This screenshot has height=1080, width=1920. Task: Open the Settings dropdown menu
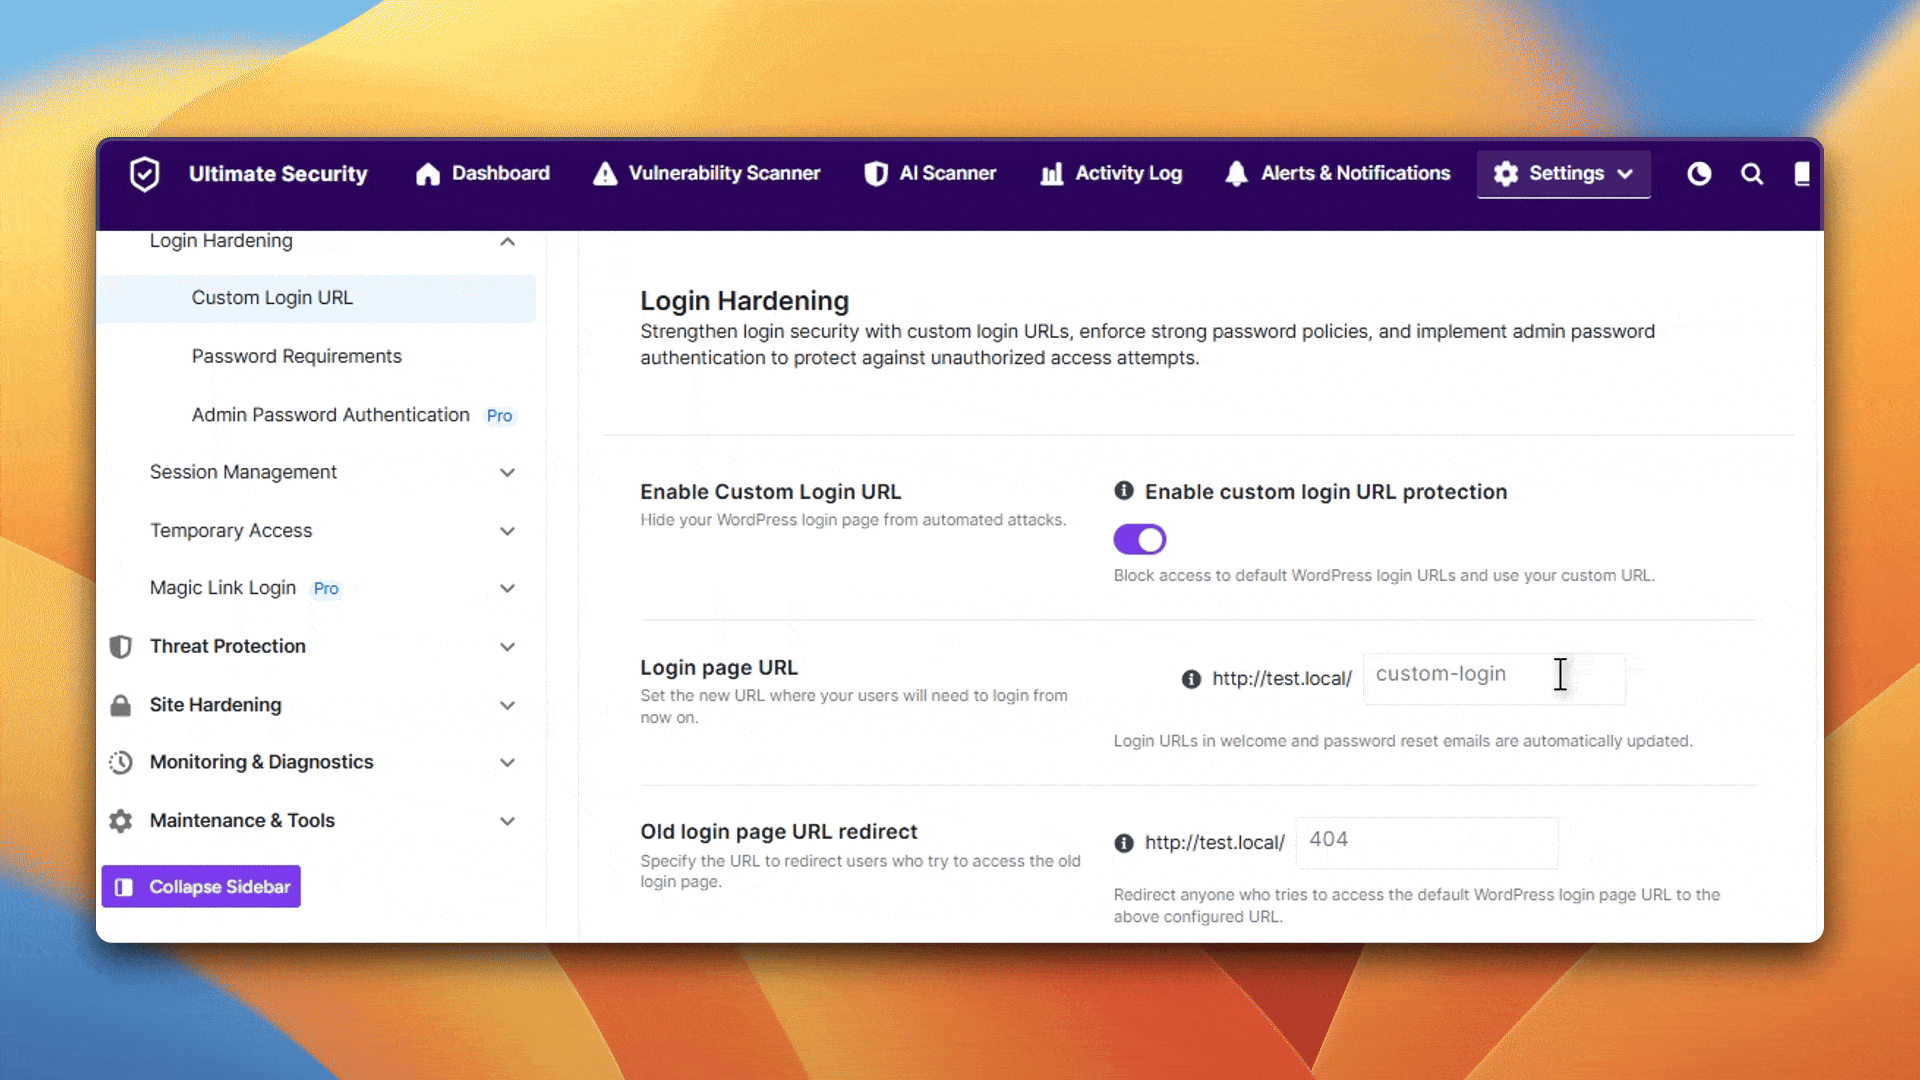pyautogui.click(x=1564, y=174)
